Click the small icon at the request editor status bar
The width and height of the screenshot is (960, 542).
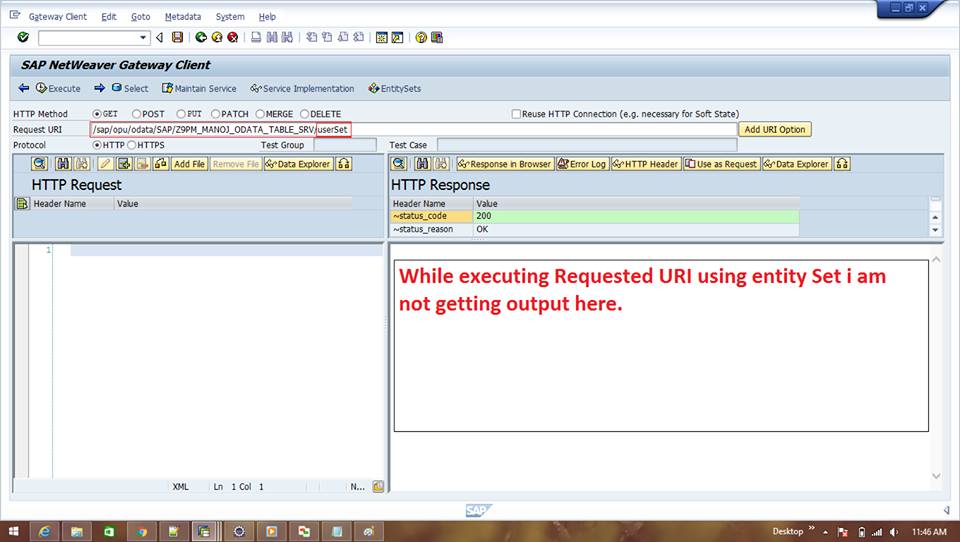378,486
